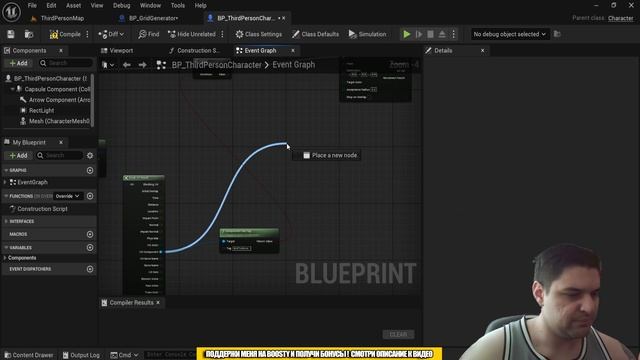This screenshot has width=640, height=360.
Task: Close the Event Graph tab
Action: click(x=293, y=51)
